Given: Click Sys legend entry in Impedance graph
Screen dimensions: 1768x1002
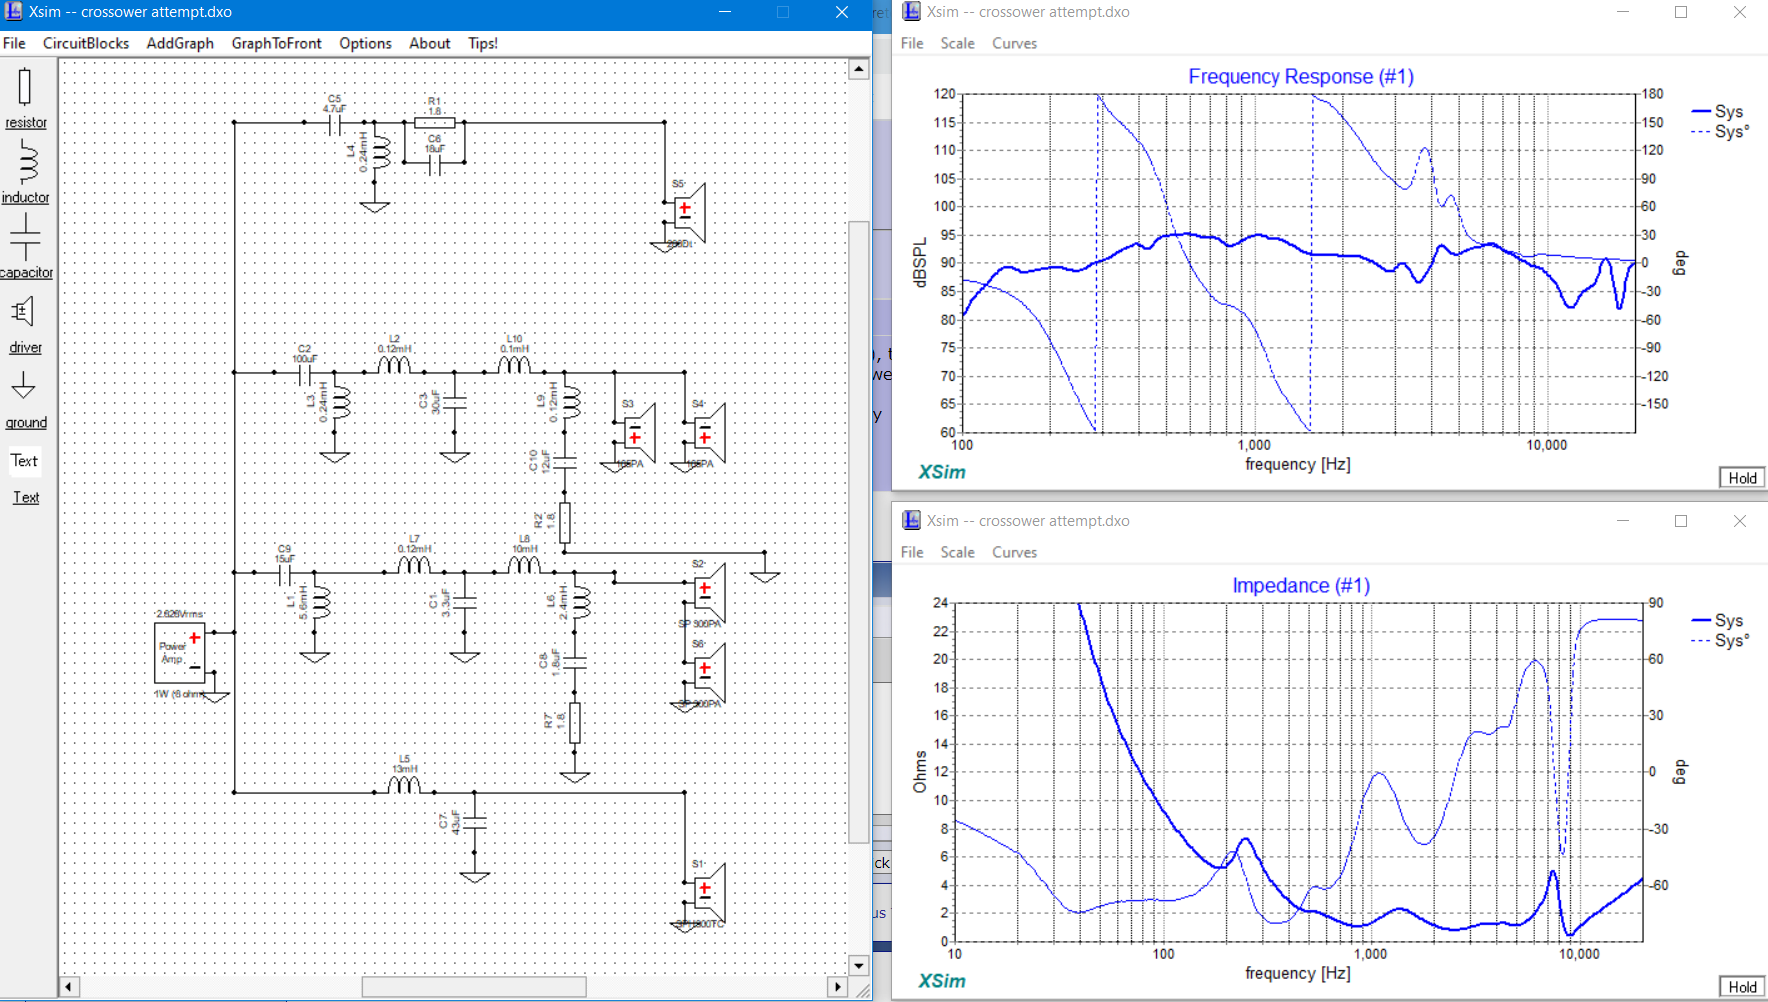Looking at the screenshot, I should [1718, 620].
